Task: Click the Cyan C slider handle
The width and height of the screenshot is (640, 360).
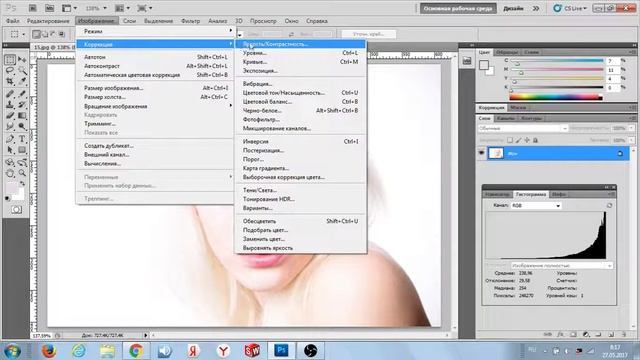Action: pos(517,64)
